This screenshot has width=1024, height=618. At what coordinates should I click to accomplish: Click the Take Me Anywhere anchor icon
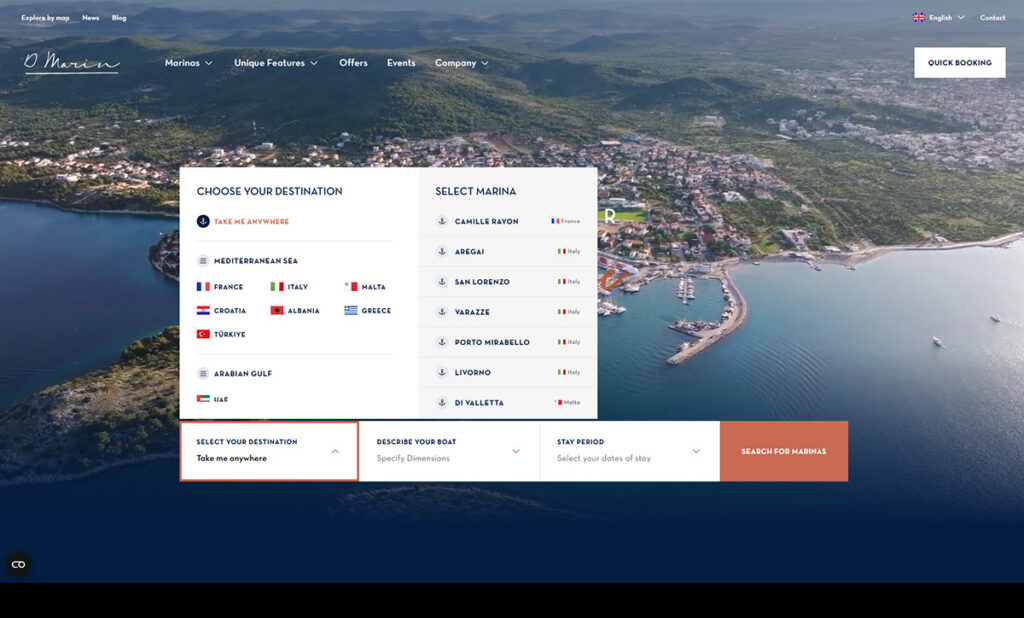click(x=203, y=222)
